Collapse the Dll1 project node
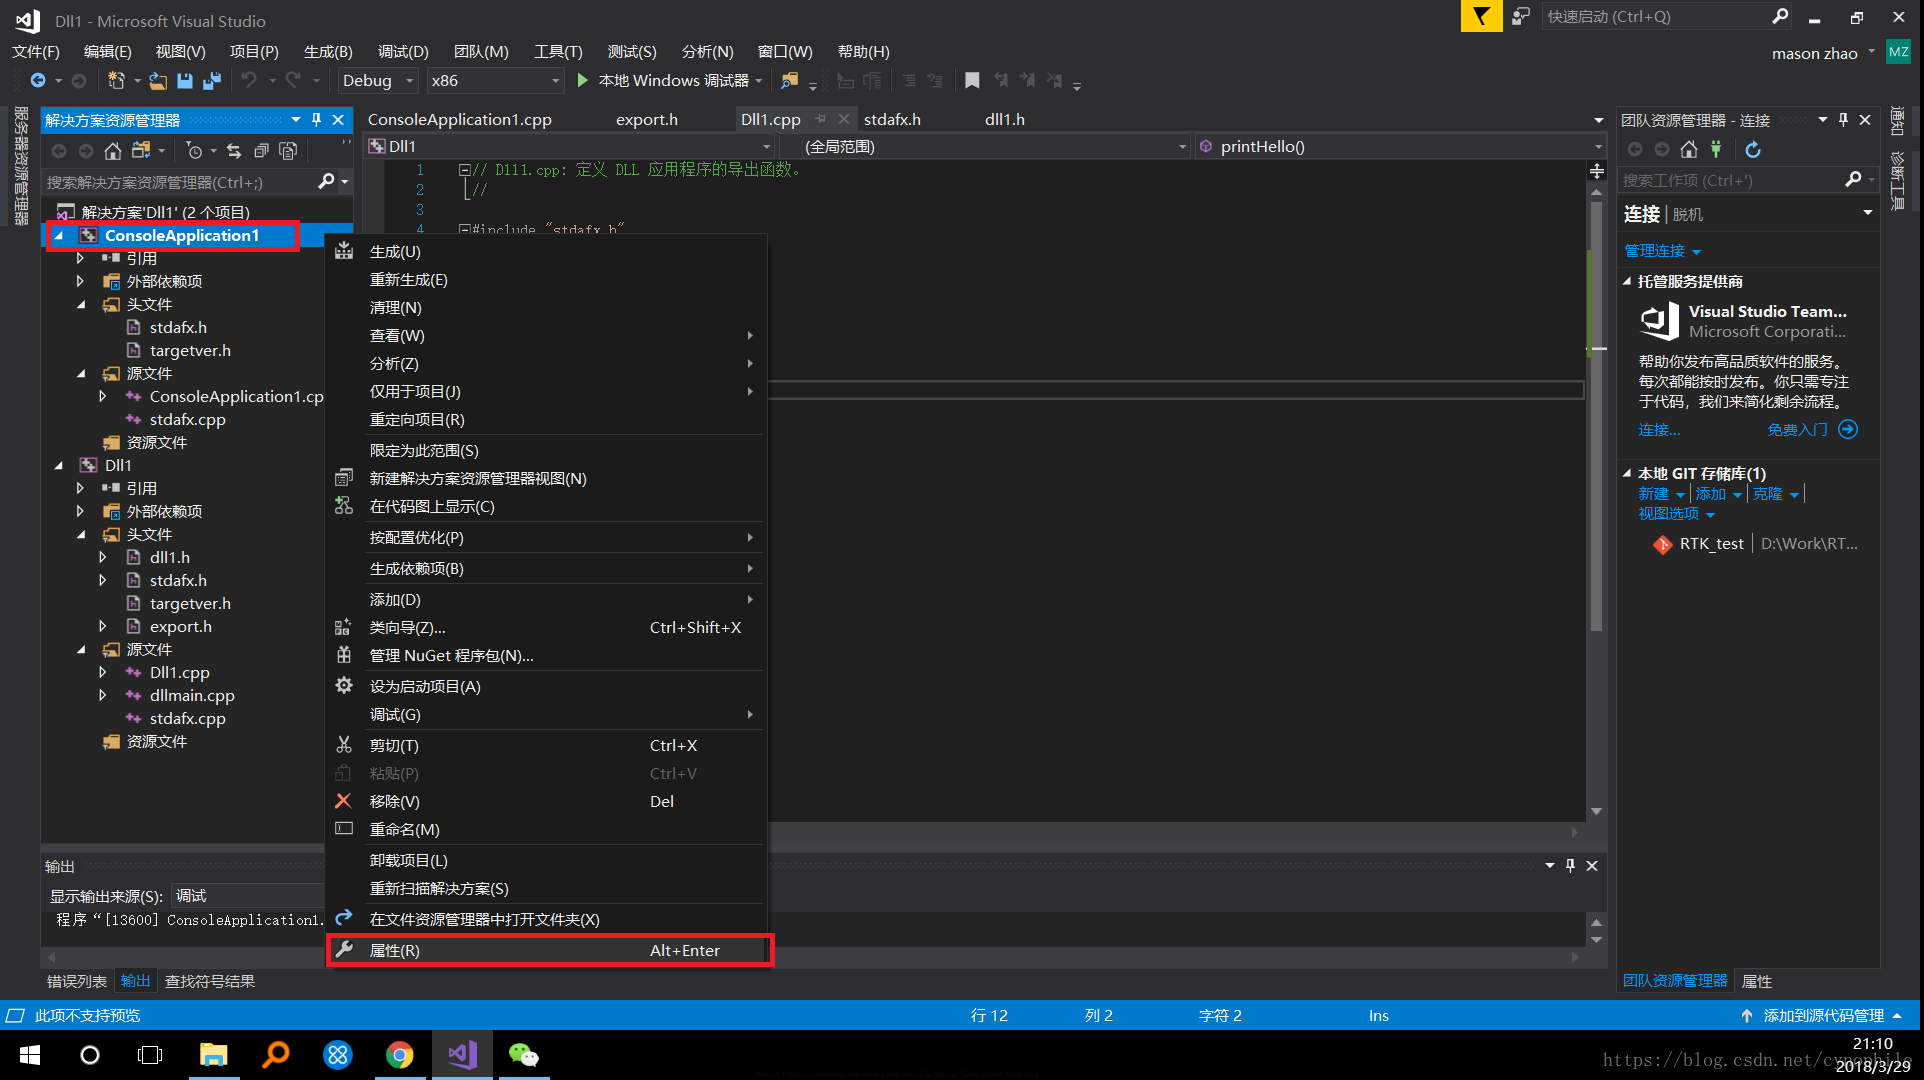The image size is (1924, 1080). tap(59, 466)
